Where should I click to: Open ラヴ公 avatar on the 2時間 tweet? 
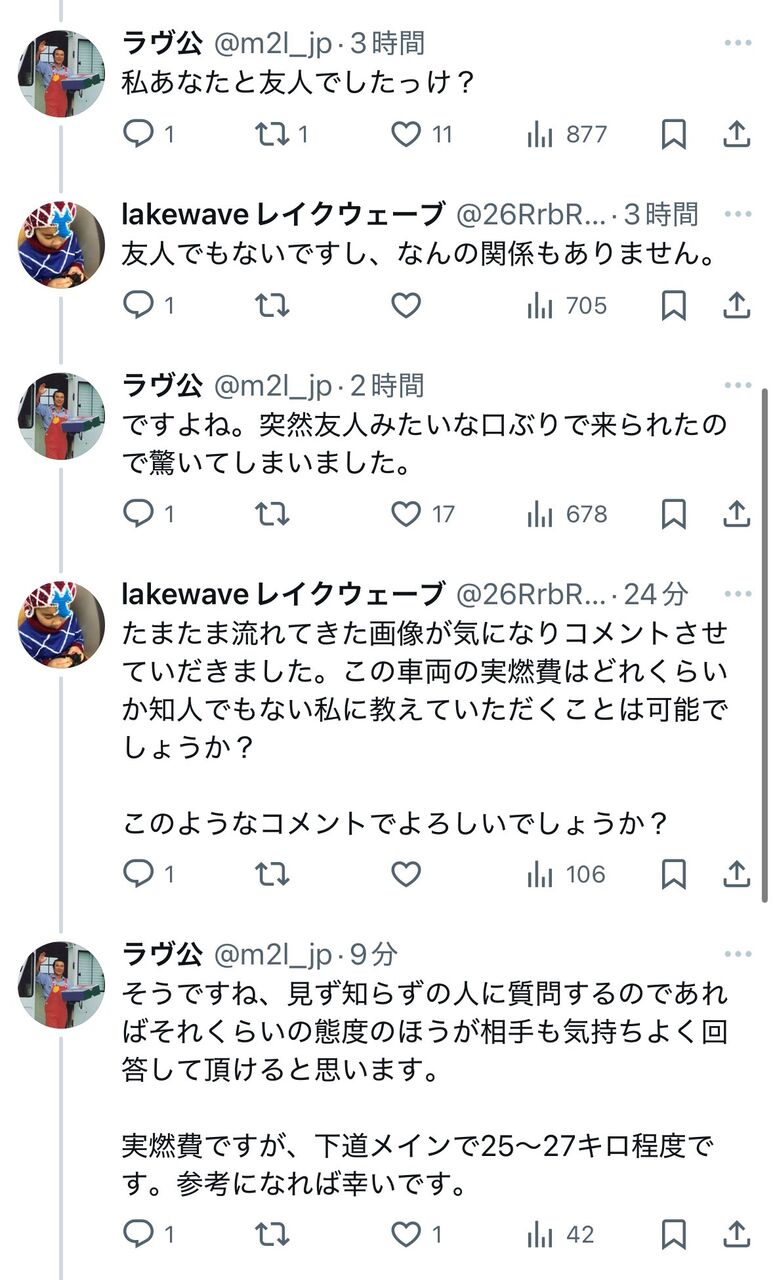pyautogui.click(x=61, y=416)
